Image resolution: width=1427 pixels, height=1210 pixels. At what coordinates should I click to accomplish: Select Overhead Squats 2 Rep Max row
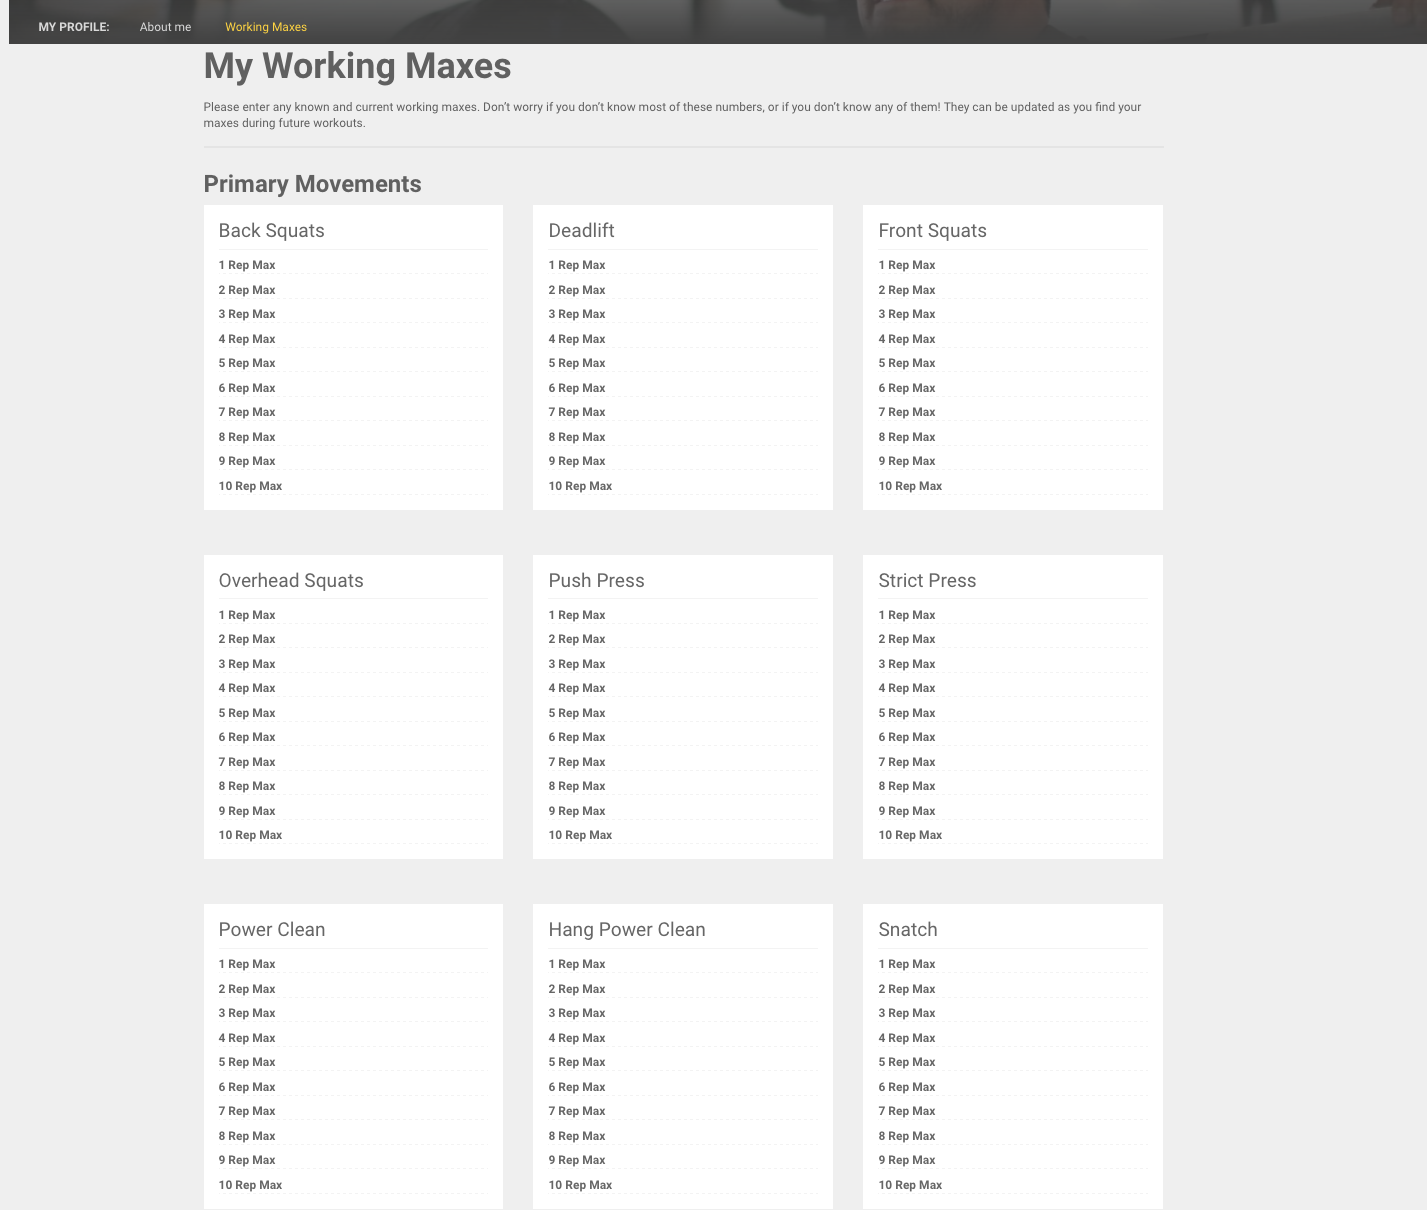353,639
